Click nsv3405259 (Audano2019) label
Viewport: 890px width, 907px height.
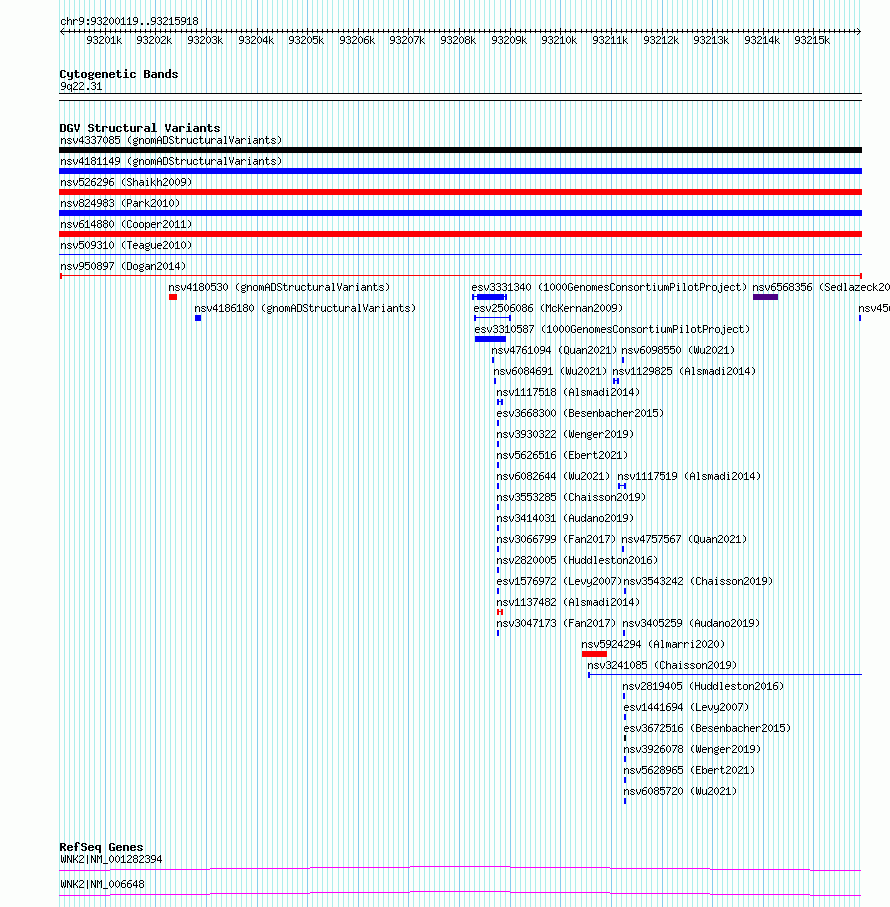click(x=691, y=623)
